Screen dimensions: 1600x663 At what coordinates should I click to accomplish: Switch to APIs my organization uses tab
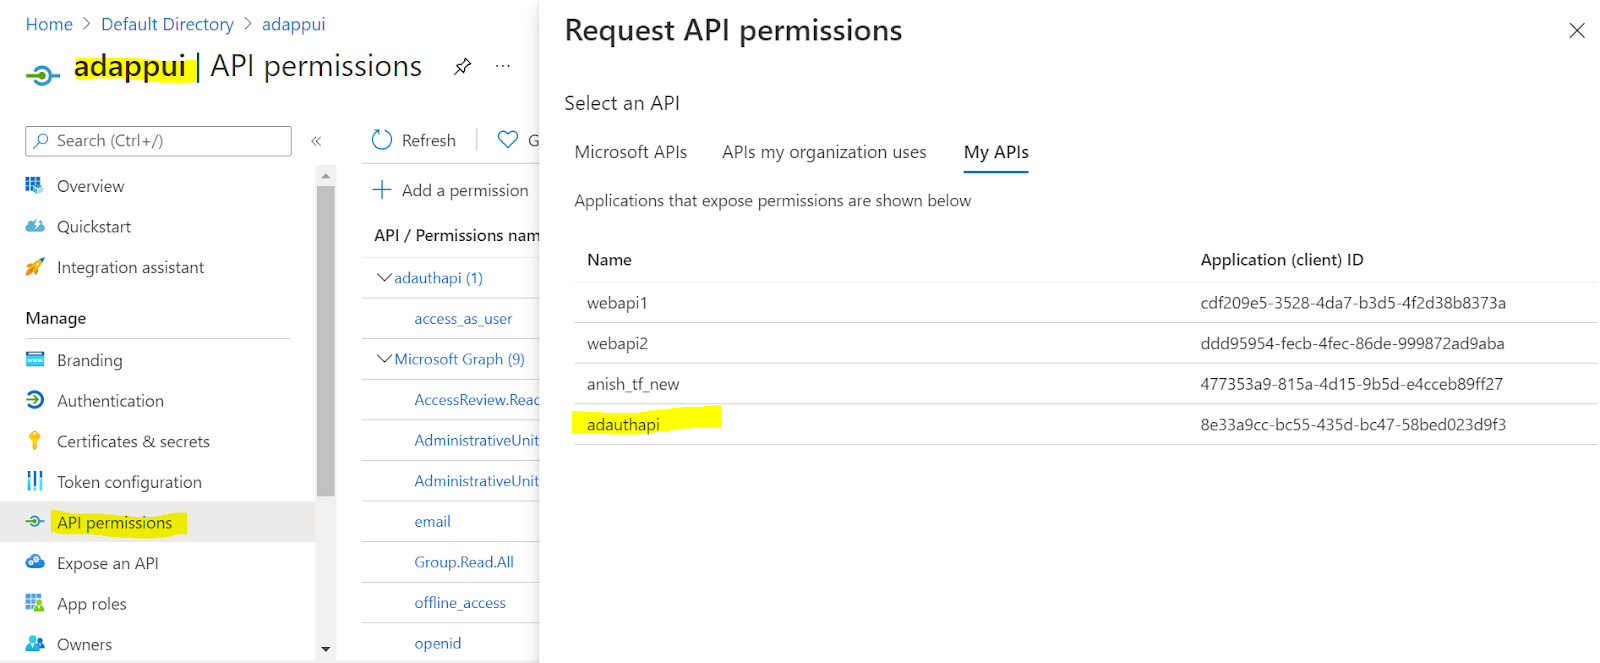[x=824, y=152]
